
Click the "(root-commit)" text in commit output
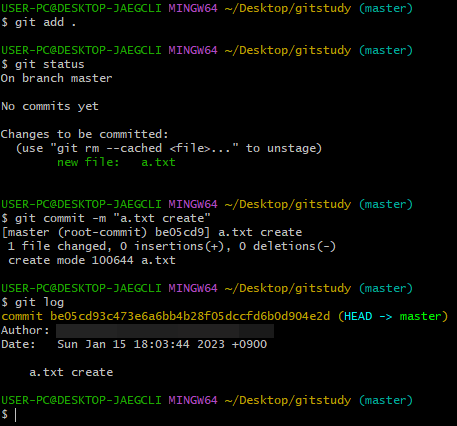pos(102,232)
